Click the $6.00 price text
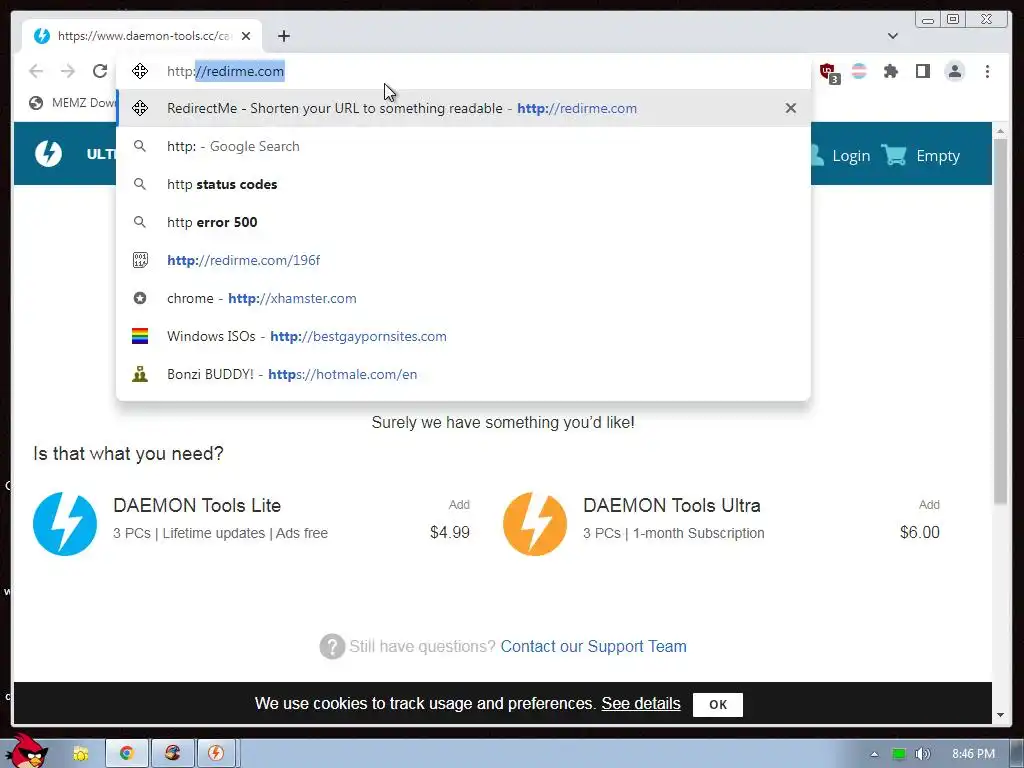 click(920, 532)
